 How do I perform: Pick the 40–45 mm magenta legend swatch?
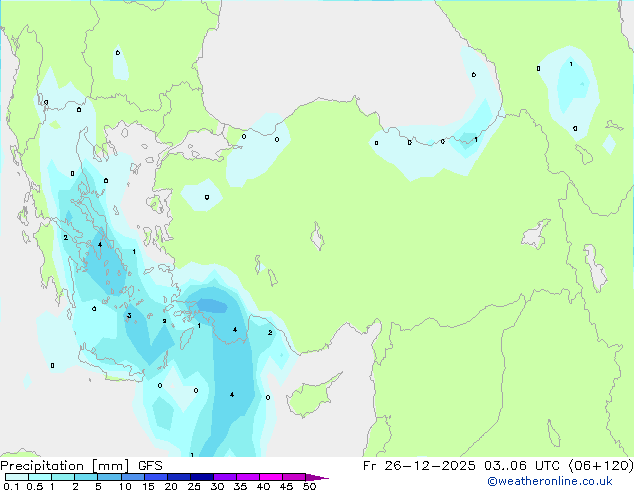point(271,477)
